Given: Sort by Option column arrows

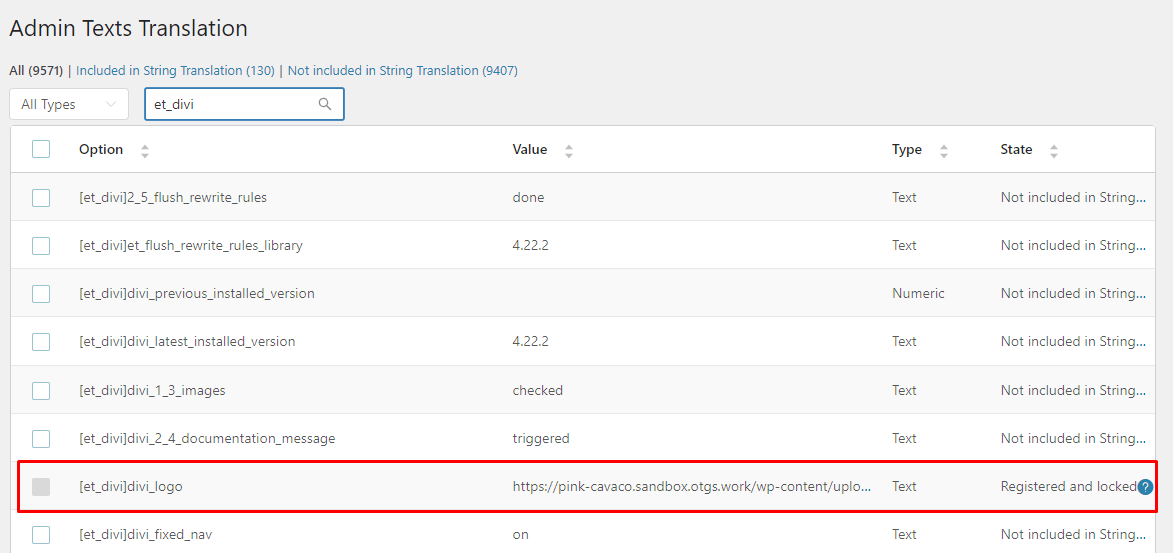Looking at the screenshot, I should click(144, 150).
